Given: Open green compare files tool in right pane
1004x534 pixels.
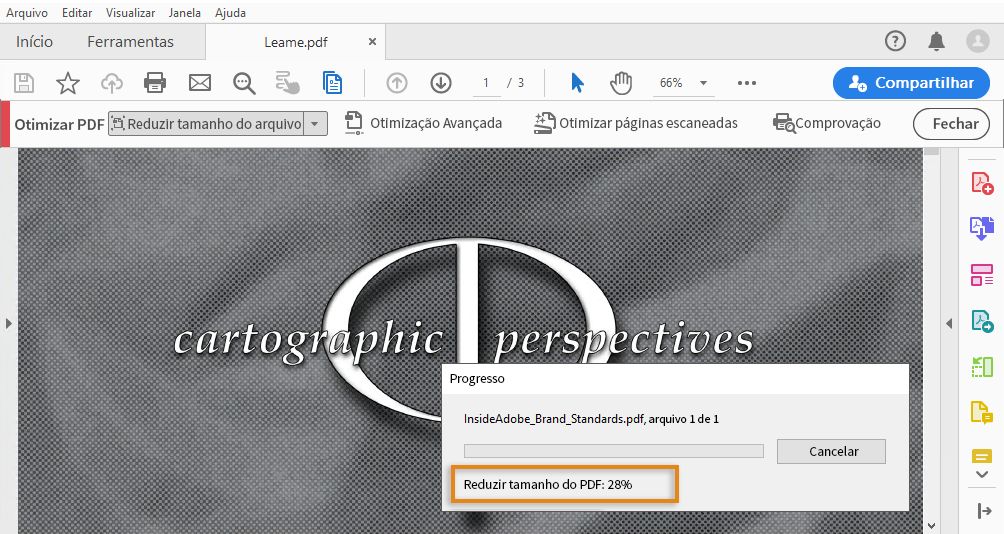Looking at the screenshot, I should [982, 367].
